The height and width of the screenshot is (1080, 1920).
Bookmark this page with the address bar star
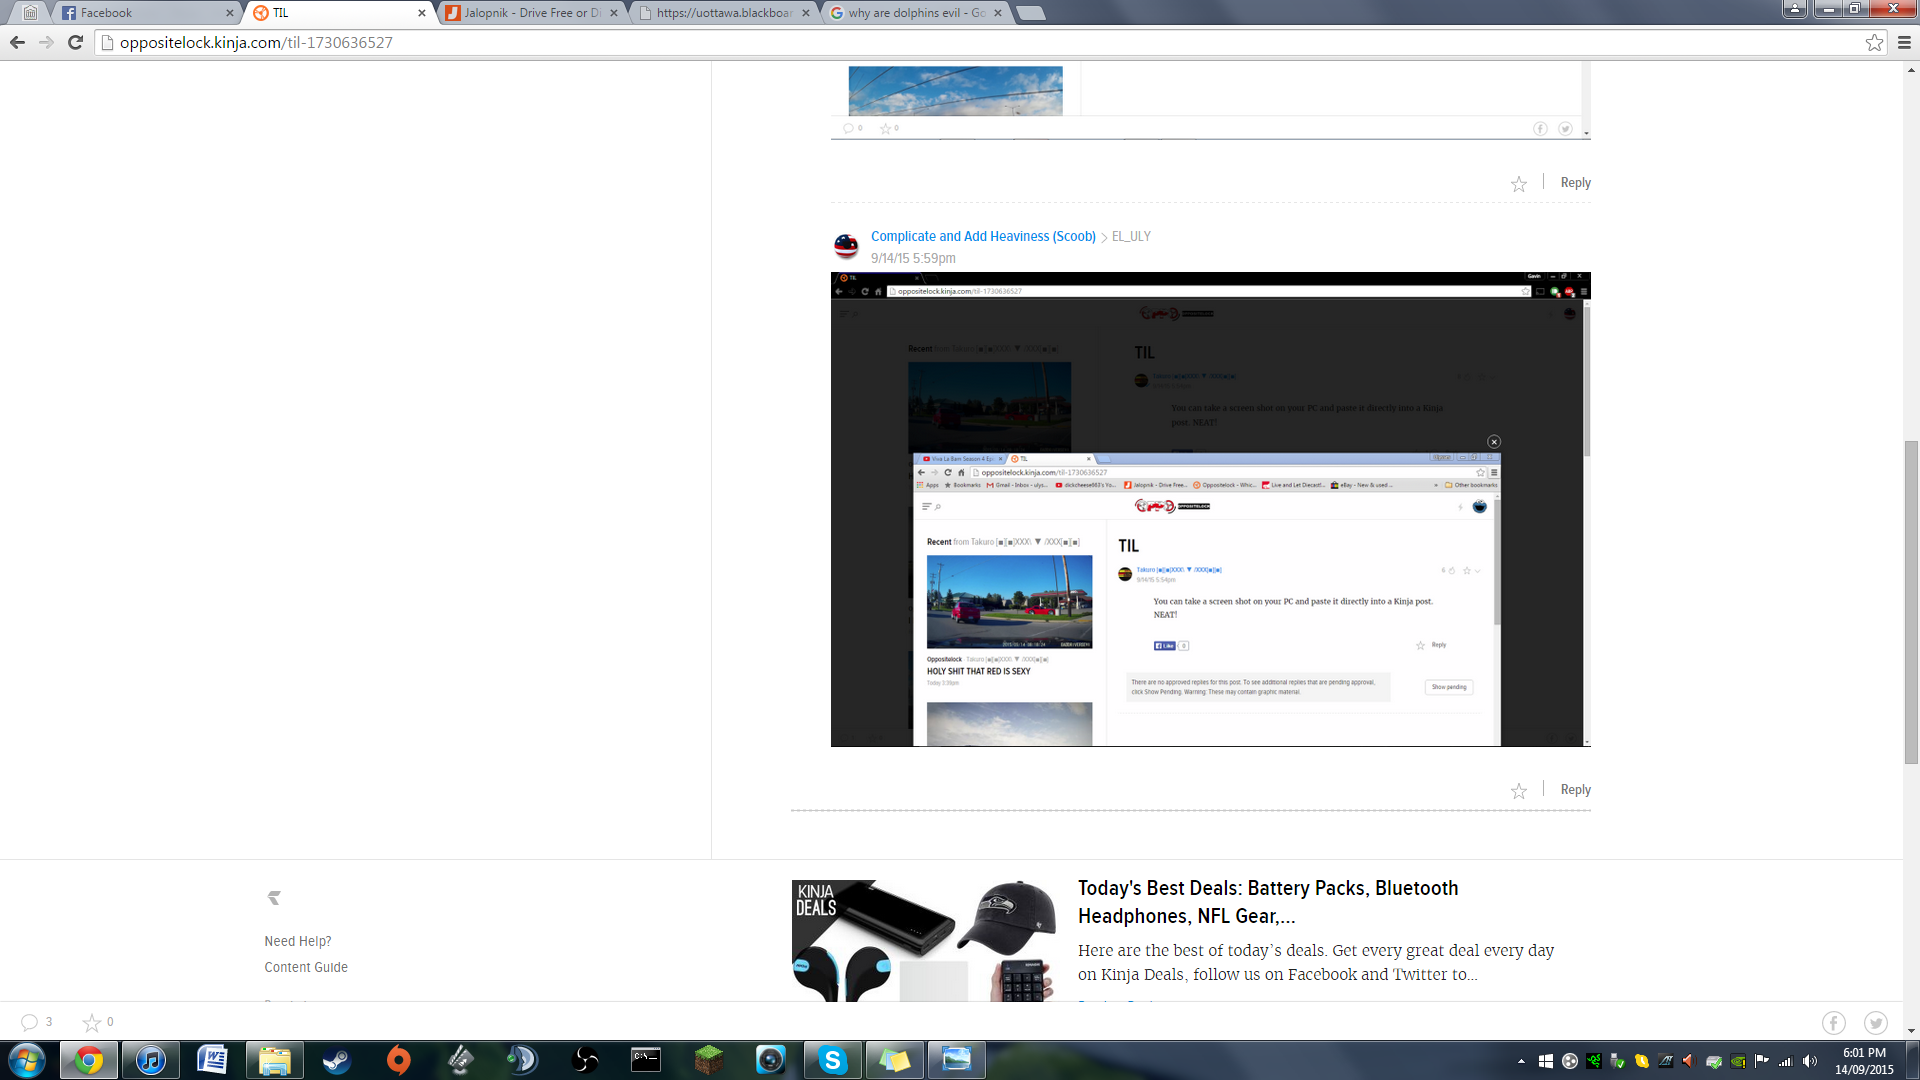(x=1874, y=42)
